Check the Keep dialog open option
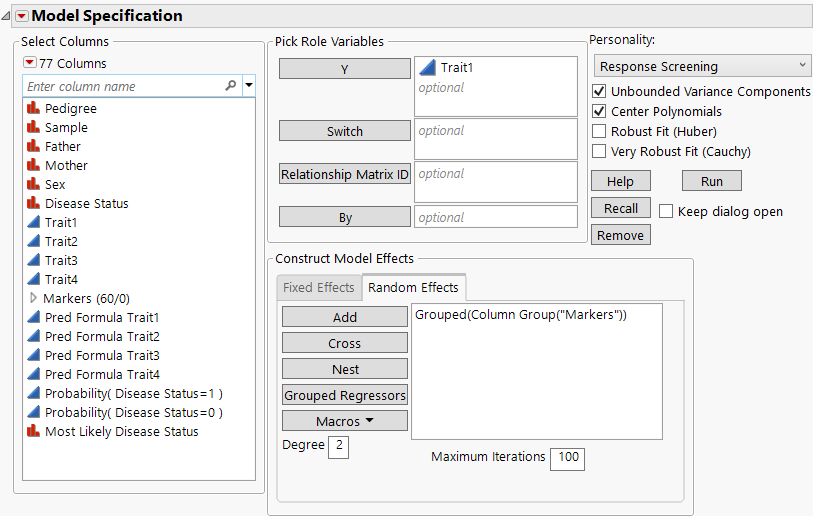Viewport: 813px width, 516px height. (x=666, y=211)
